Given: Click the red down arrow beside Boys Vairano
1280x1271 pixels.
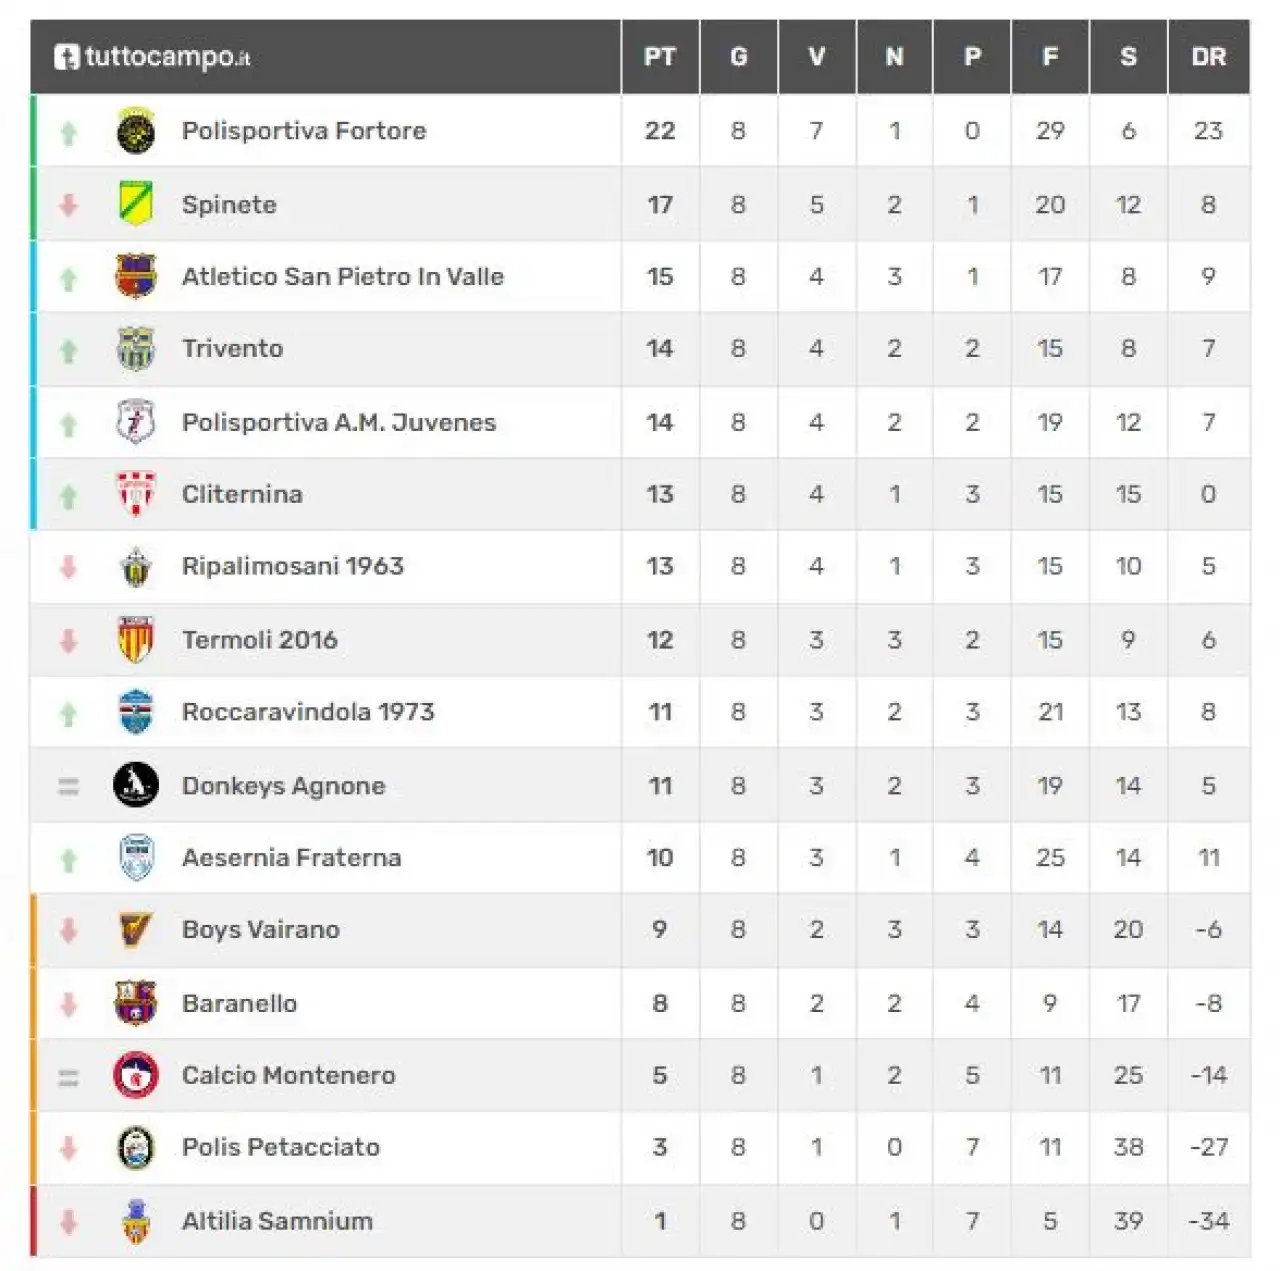Looking at the screenshot, I should (68, 930).
